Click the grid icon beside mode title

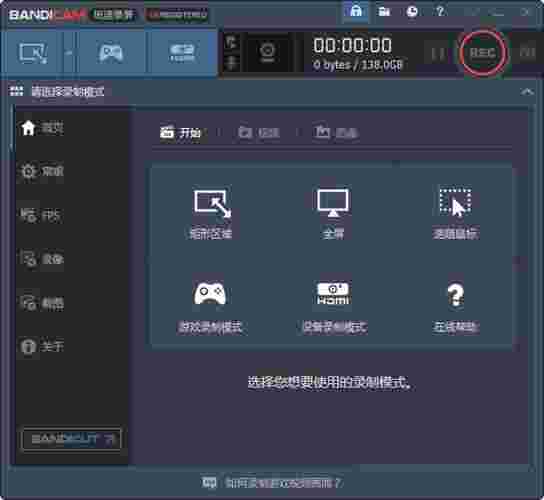click(x=16, y=91)
